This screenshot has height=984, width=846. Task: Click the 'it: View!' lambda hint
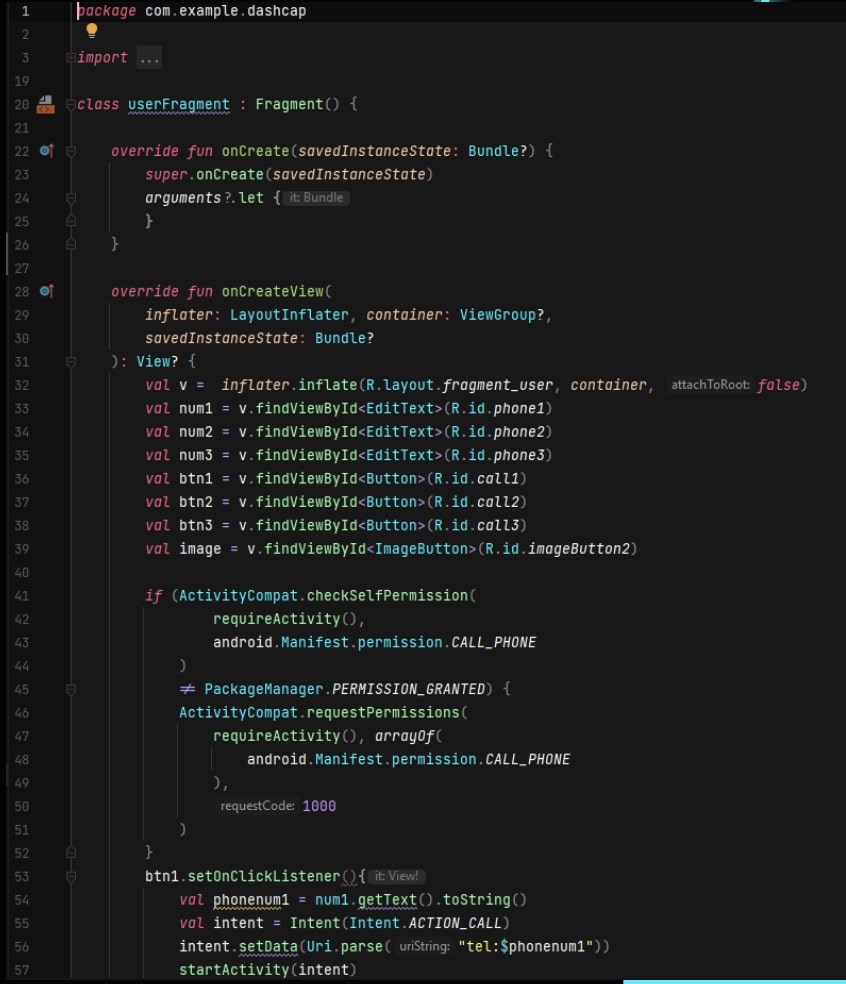397,876
